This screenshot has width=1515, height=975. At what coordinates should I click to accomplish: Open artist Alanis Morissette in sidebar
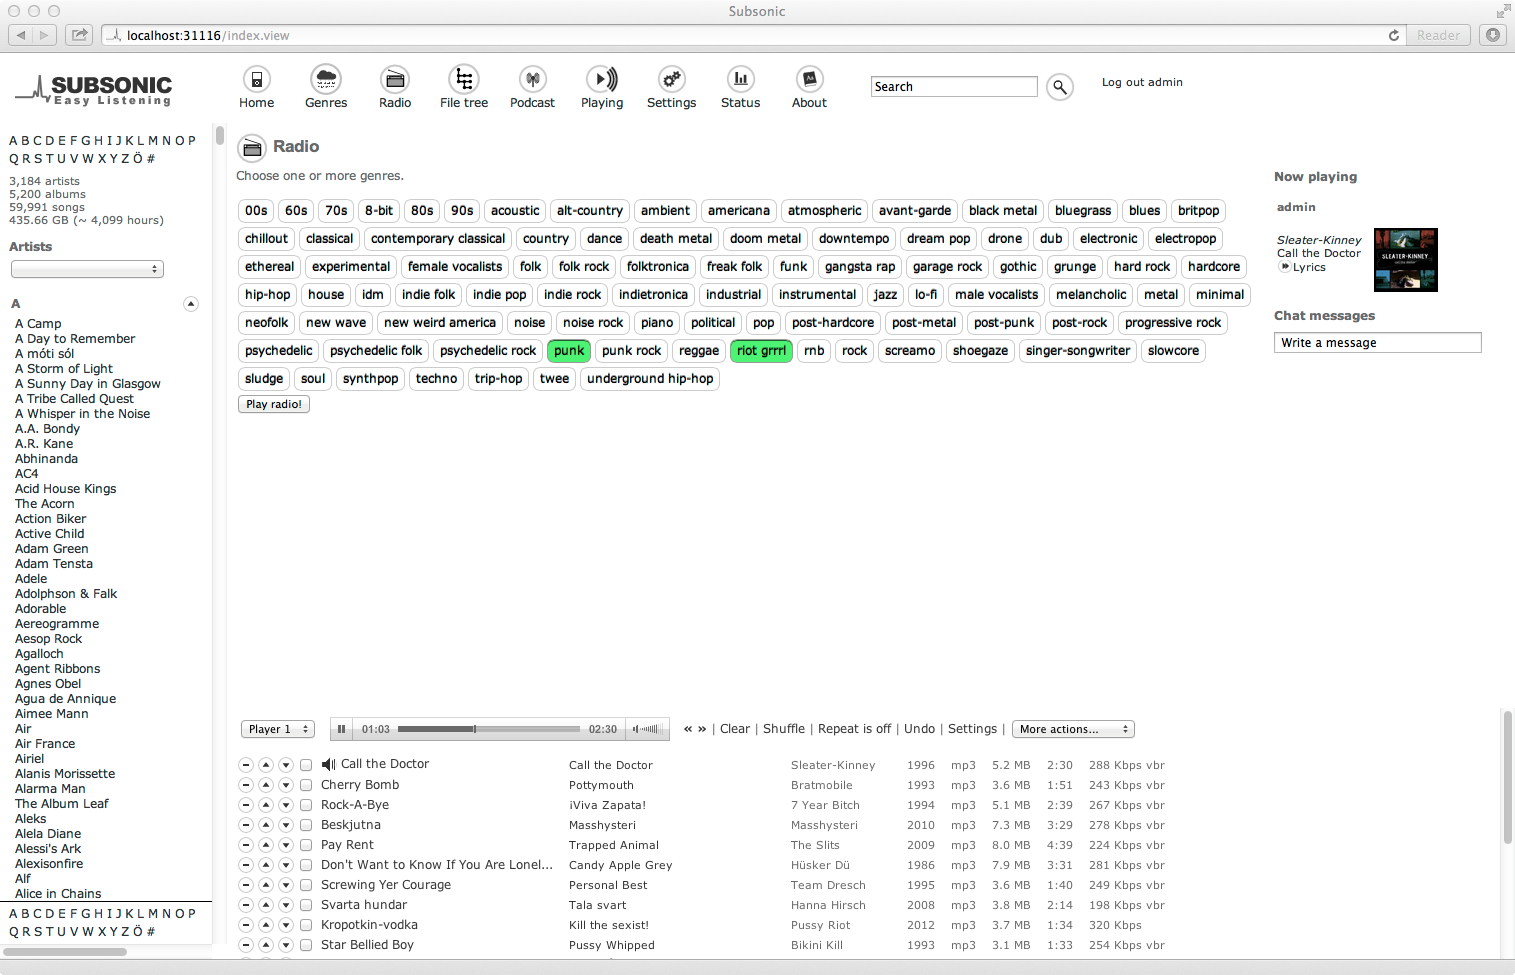click(65, 774)
